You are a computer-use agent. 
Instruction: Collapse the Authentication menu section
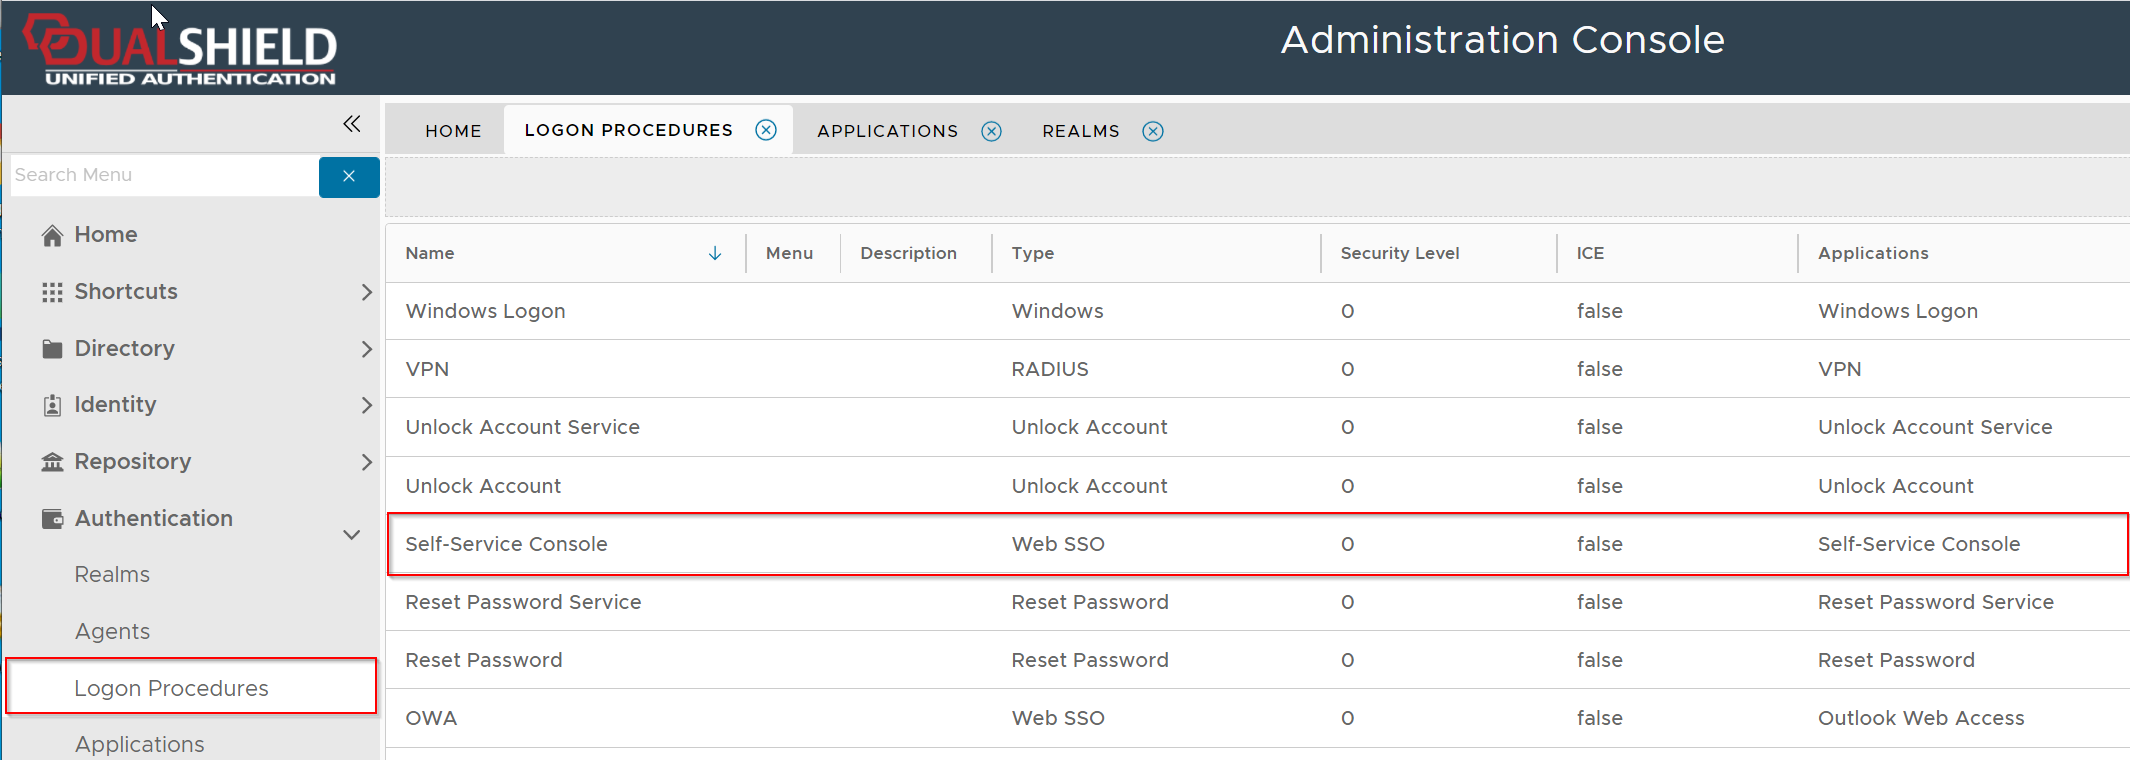[352, 534]
